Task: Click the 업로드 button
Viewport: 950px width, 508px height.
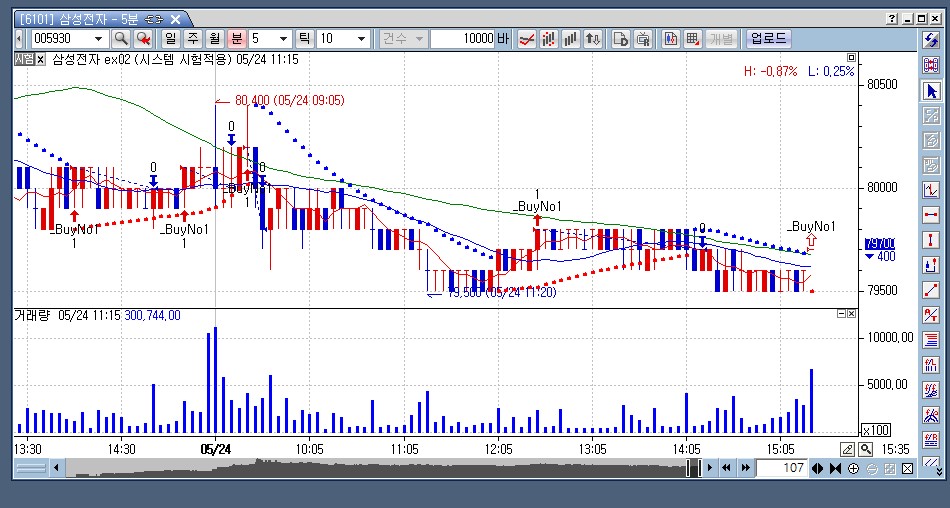Action: (x=769, y=39)
